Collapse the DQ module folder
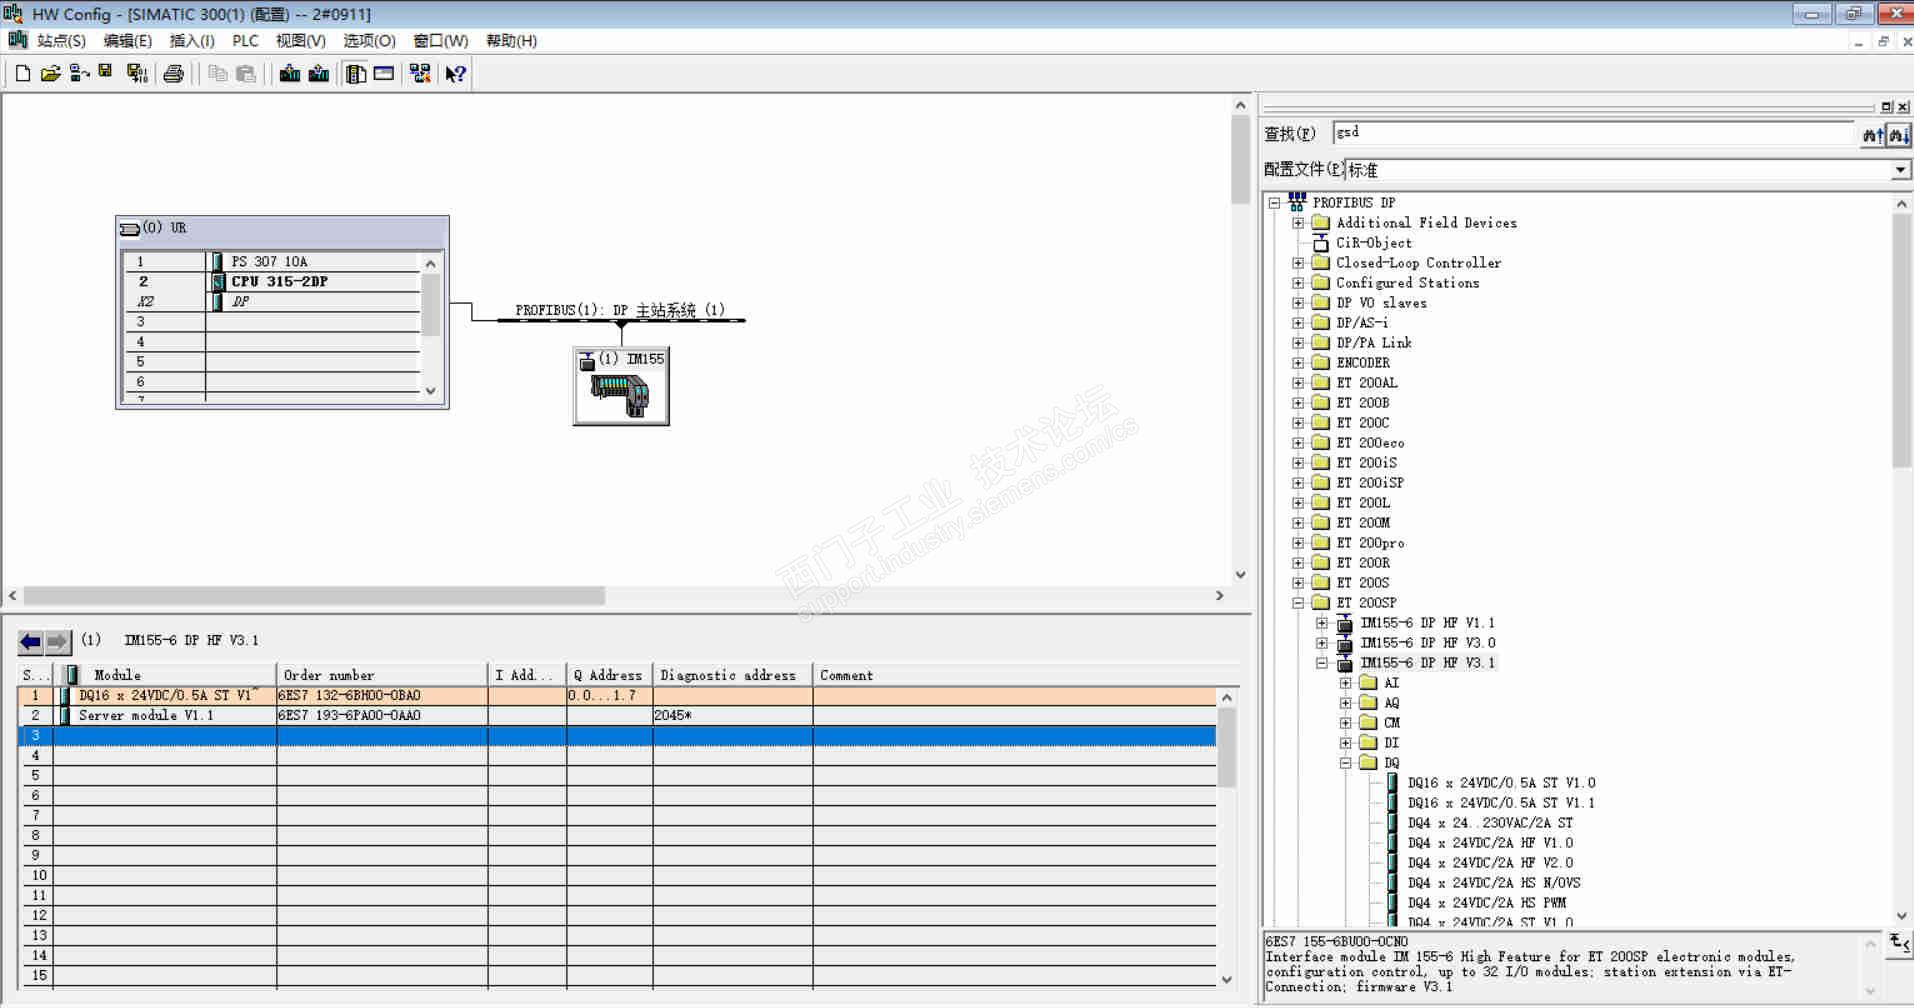 [x=1346, y=763]
